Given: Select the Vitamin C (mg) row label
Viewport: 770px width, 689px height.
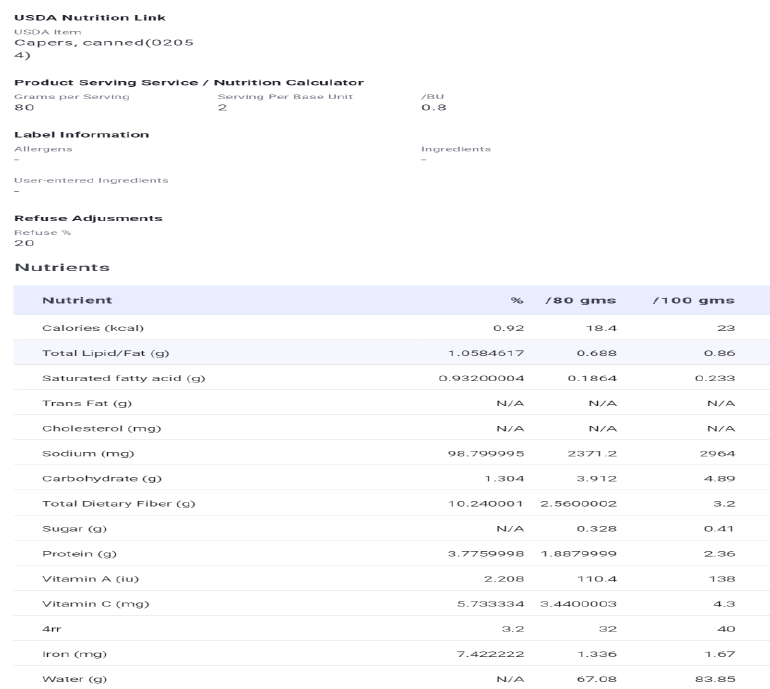Looking at the screenshot, I should point(95,604).
